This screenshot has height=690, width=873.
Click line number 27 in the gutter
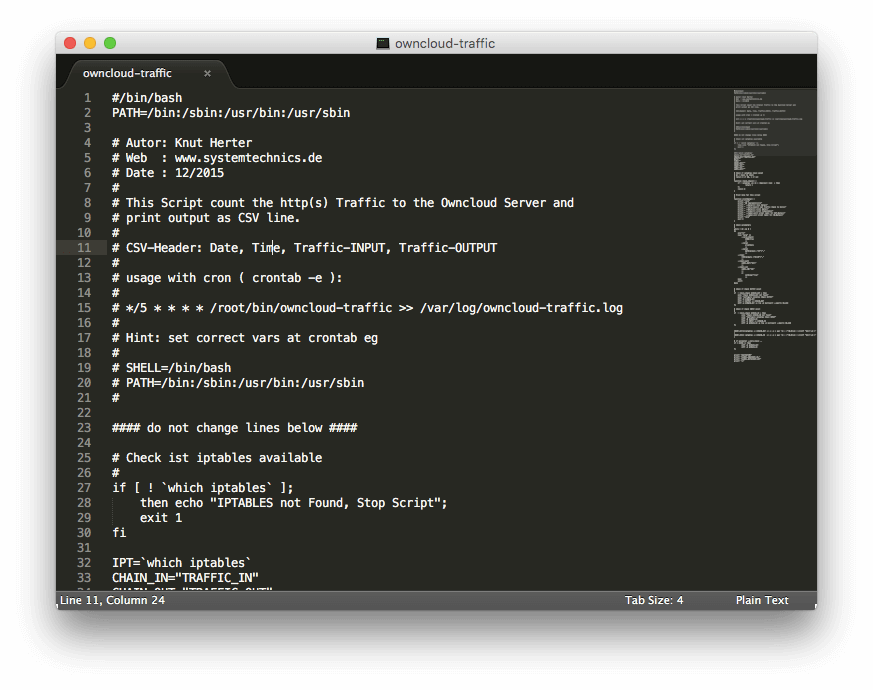(84, 488)
